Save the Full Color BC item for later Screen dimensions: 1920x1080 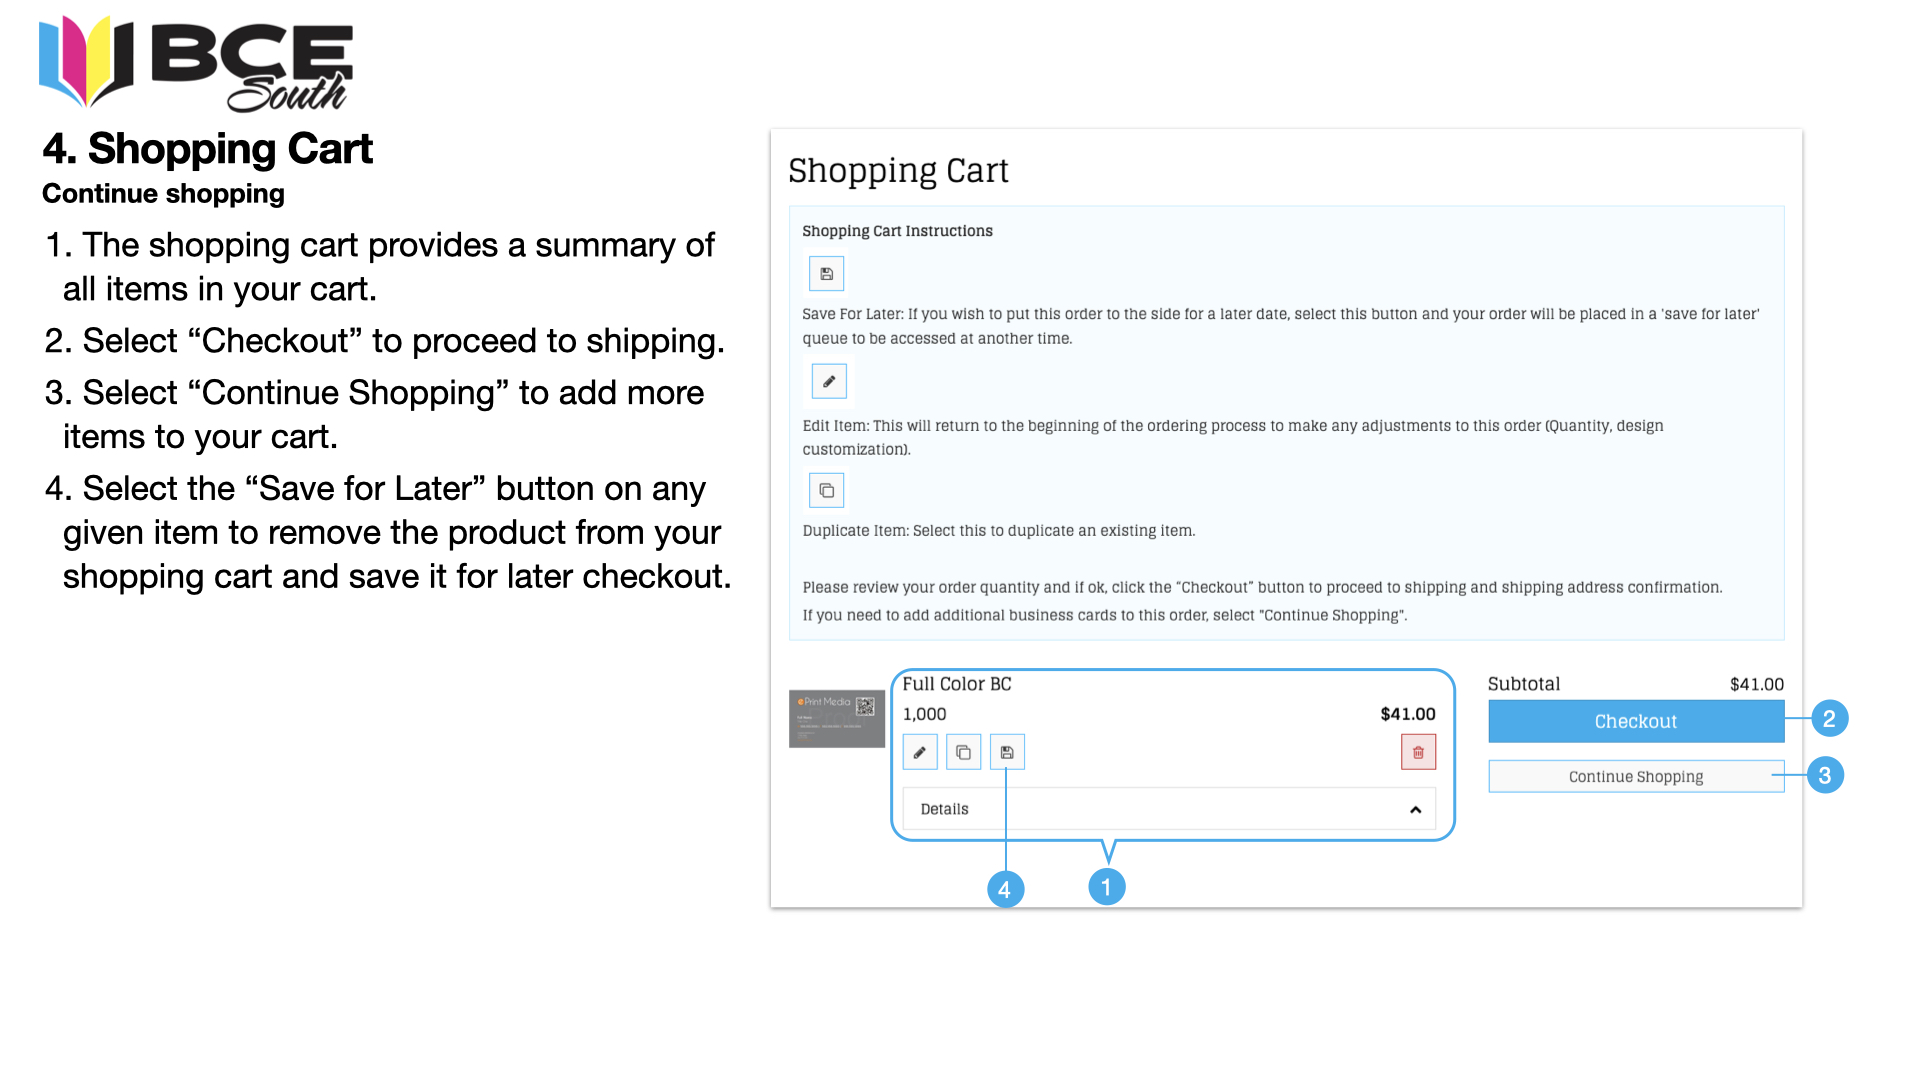click(x=1007, y=752)
